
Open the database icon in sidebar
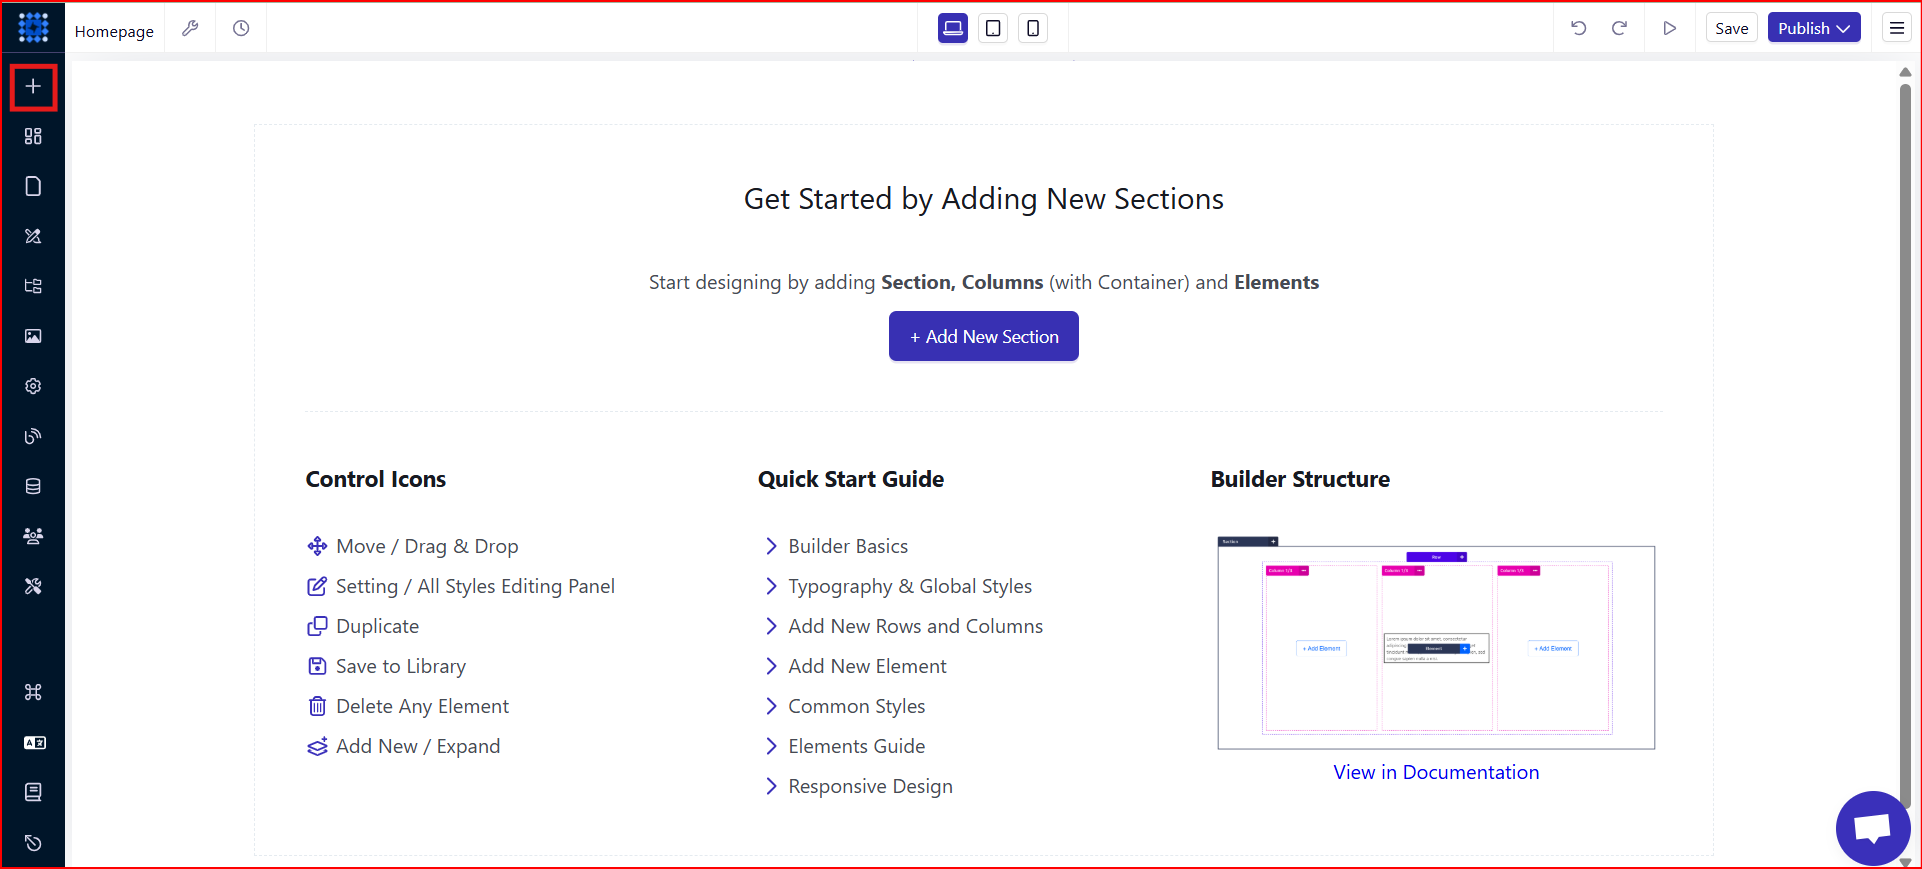pos(33,486)
